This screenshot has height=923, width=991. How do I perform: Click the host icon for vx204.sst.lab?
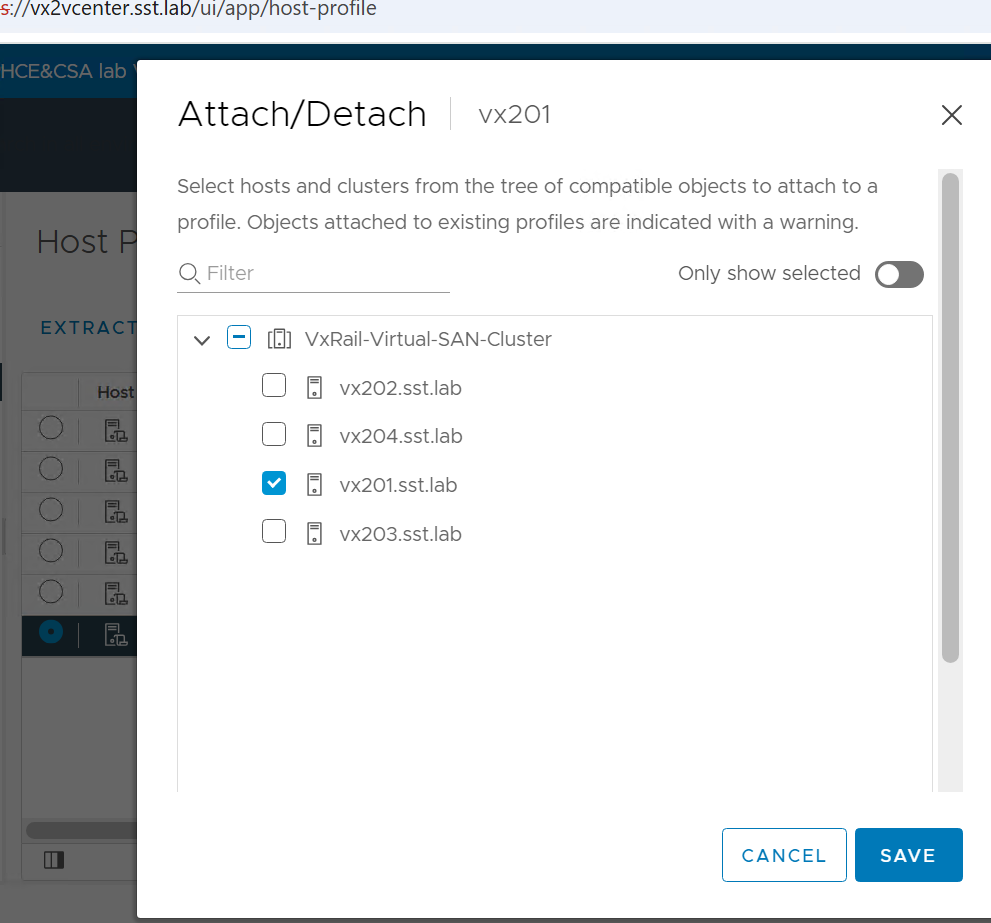point(314,436)
